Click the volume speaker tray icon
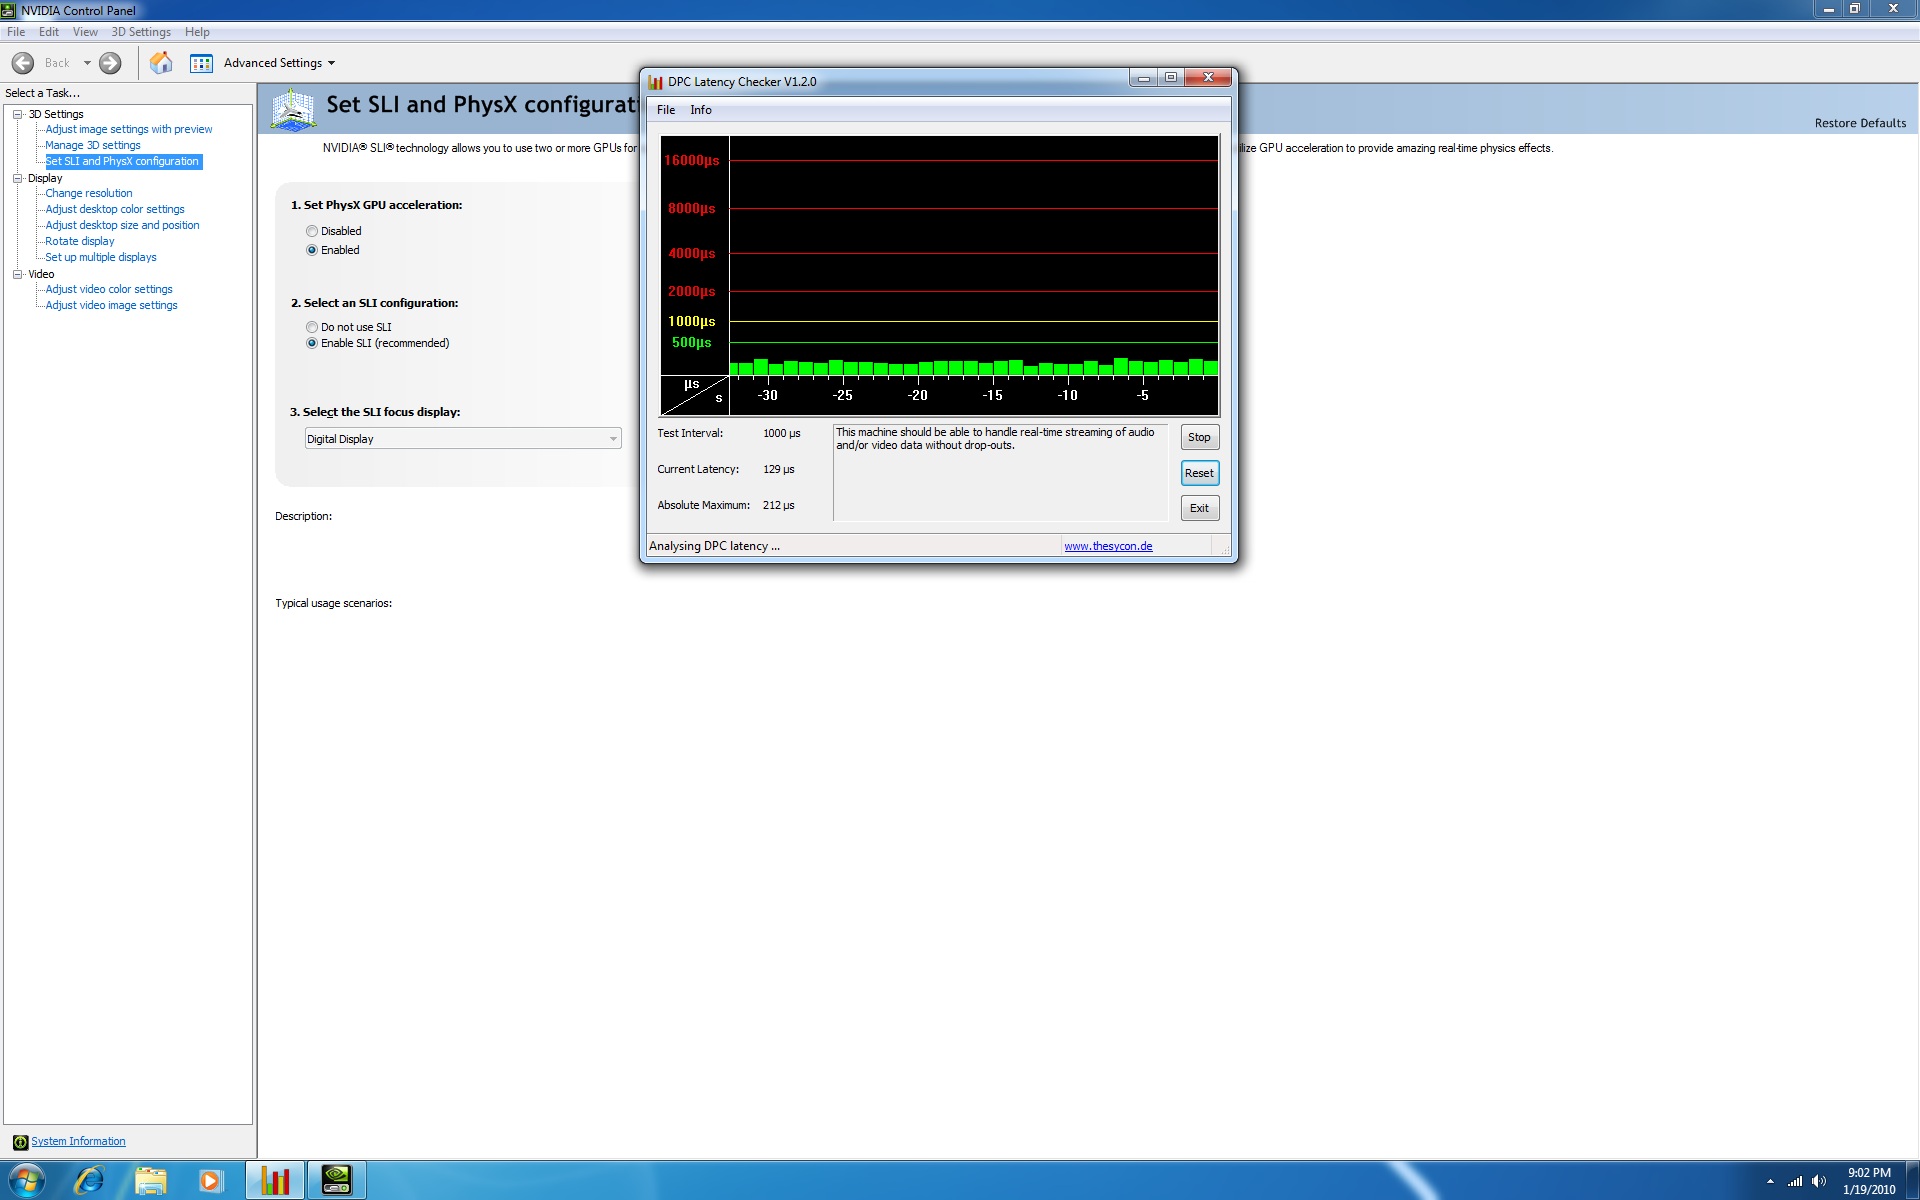Screen dimensions: 1920x1200 coord(1819,1181)
